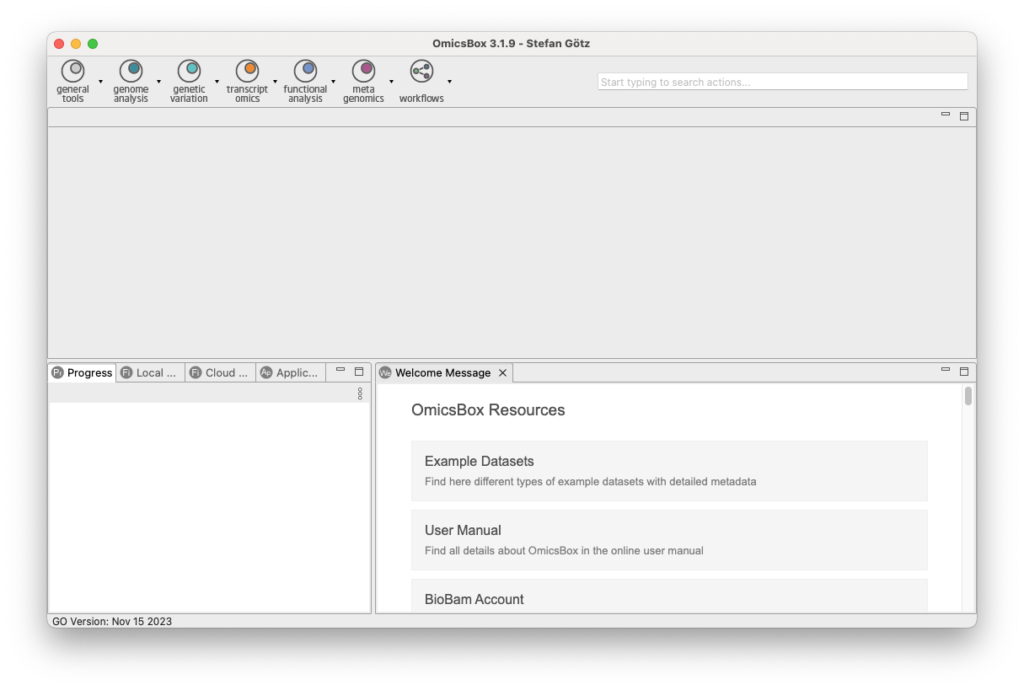This screenshot has width=1024, height=690.
Task: Open the Example Datasets card
Action: 669,471
